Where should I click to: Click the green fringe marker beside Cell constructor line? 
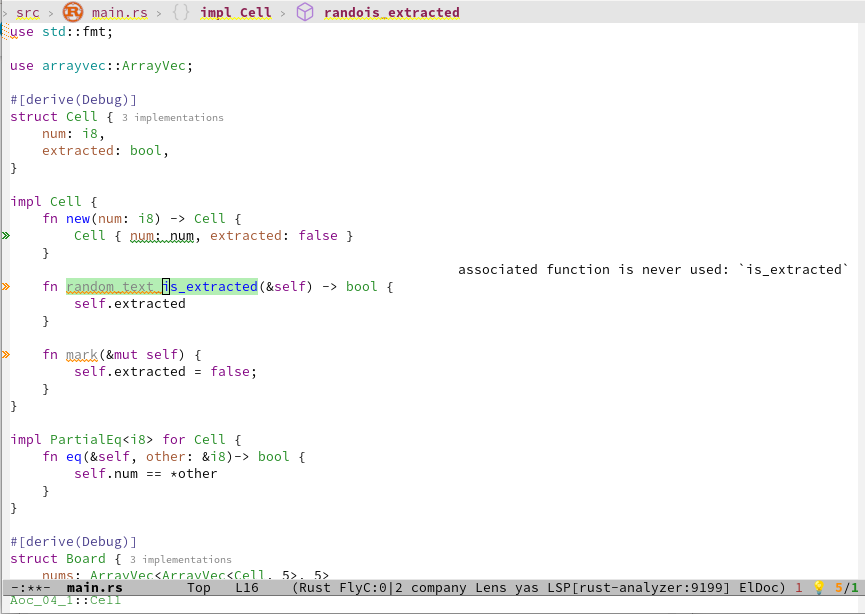pos(6,236)
